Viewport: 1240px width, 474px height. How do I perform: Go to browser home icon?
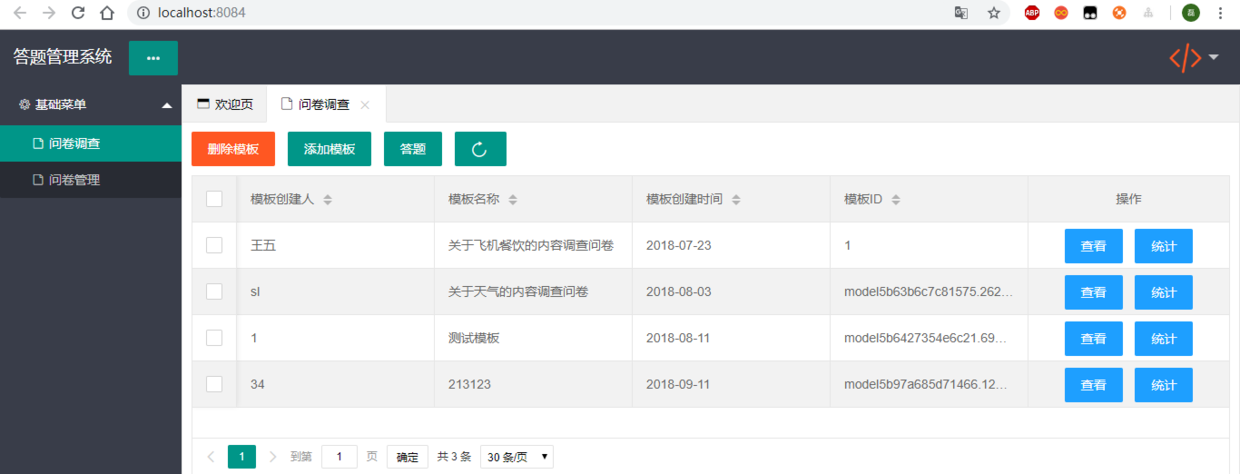click(x=107, y=13)
